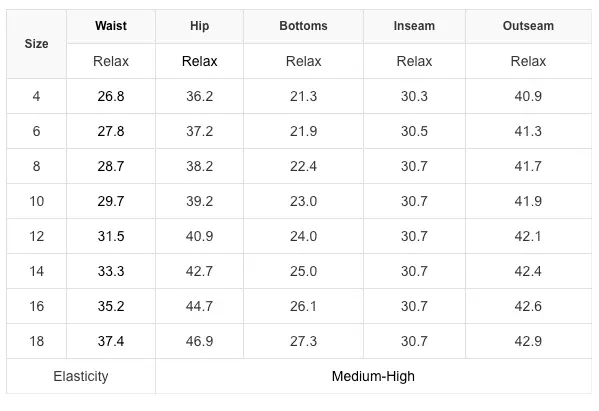Select hip value 38.2 for size 8
Viewport: 599px width, 411px height.
click(199, 167)
